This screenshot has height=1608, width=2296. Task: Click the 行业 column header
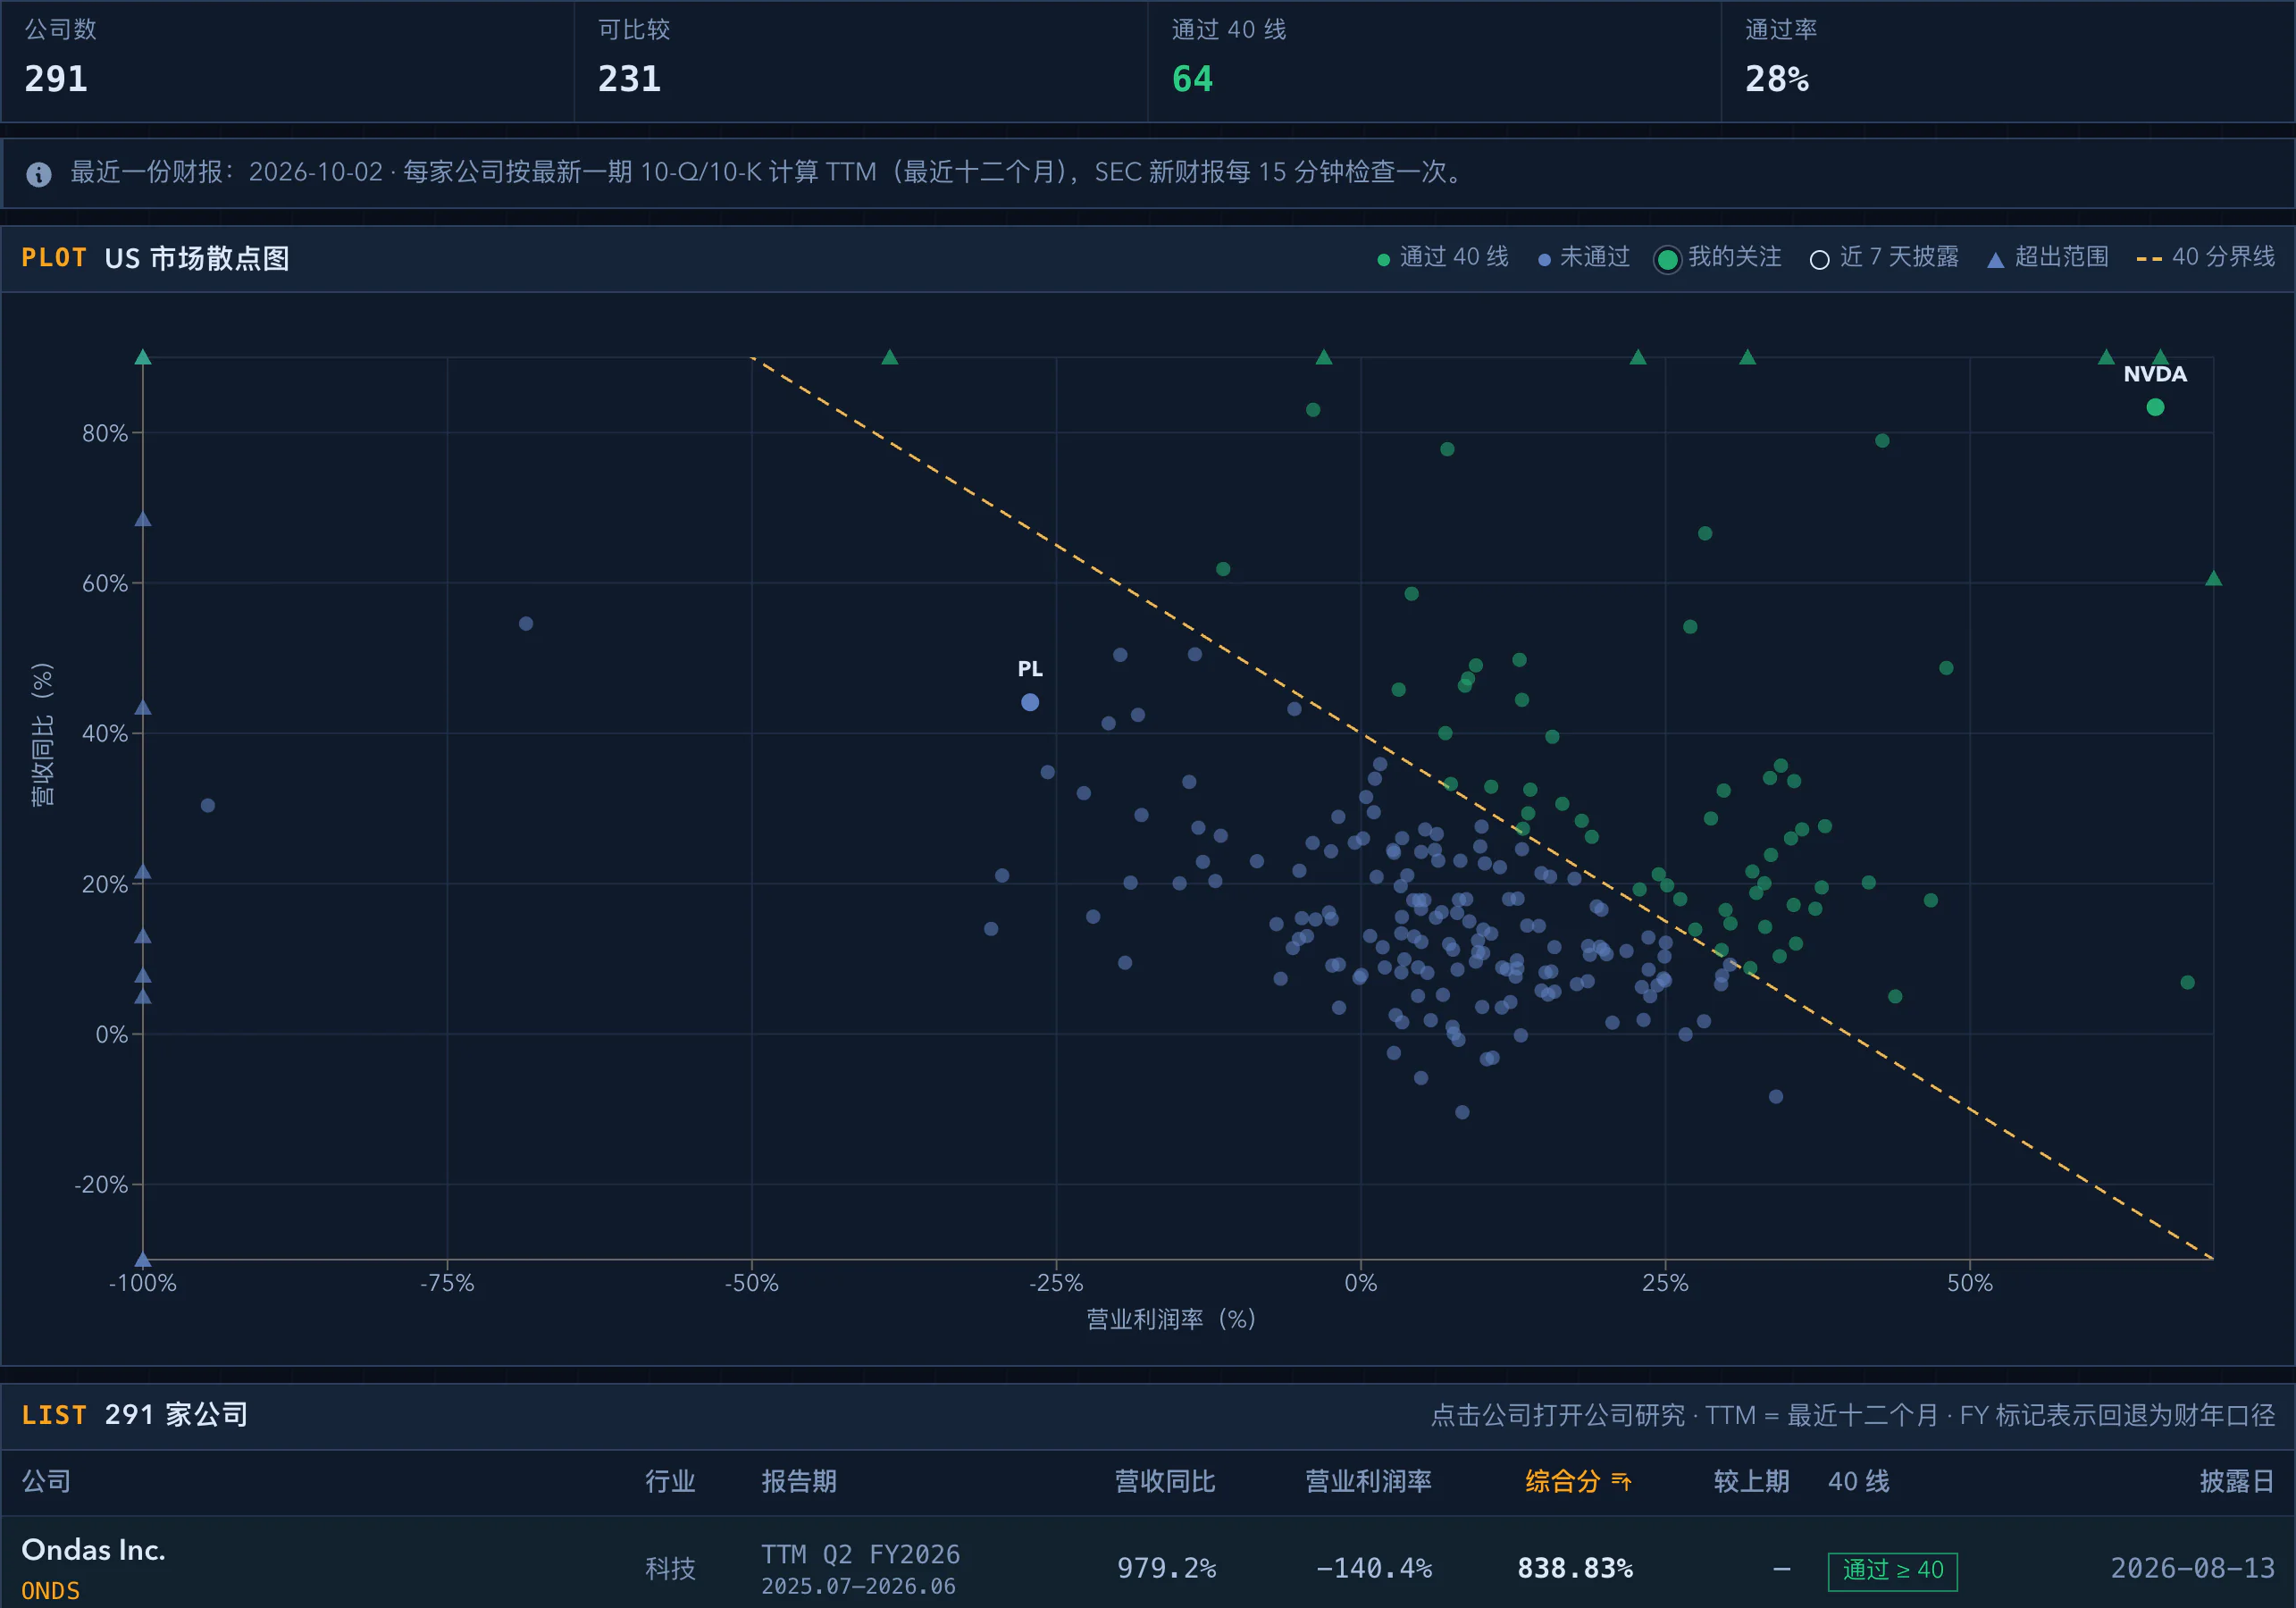[x=670, y=1481]
